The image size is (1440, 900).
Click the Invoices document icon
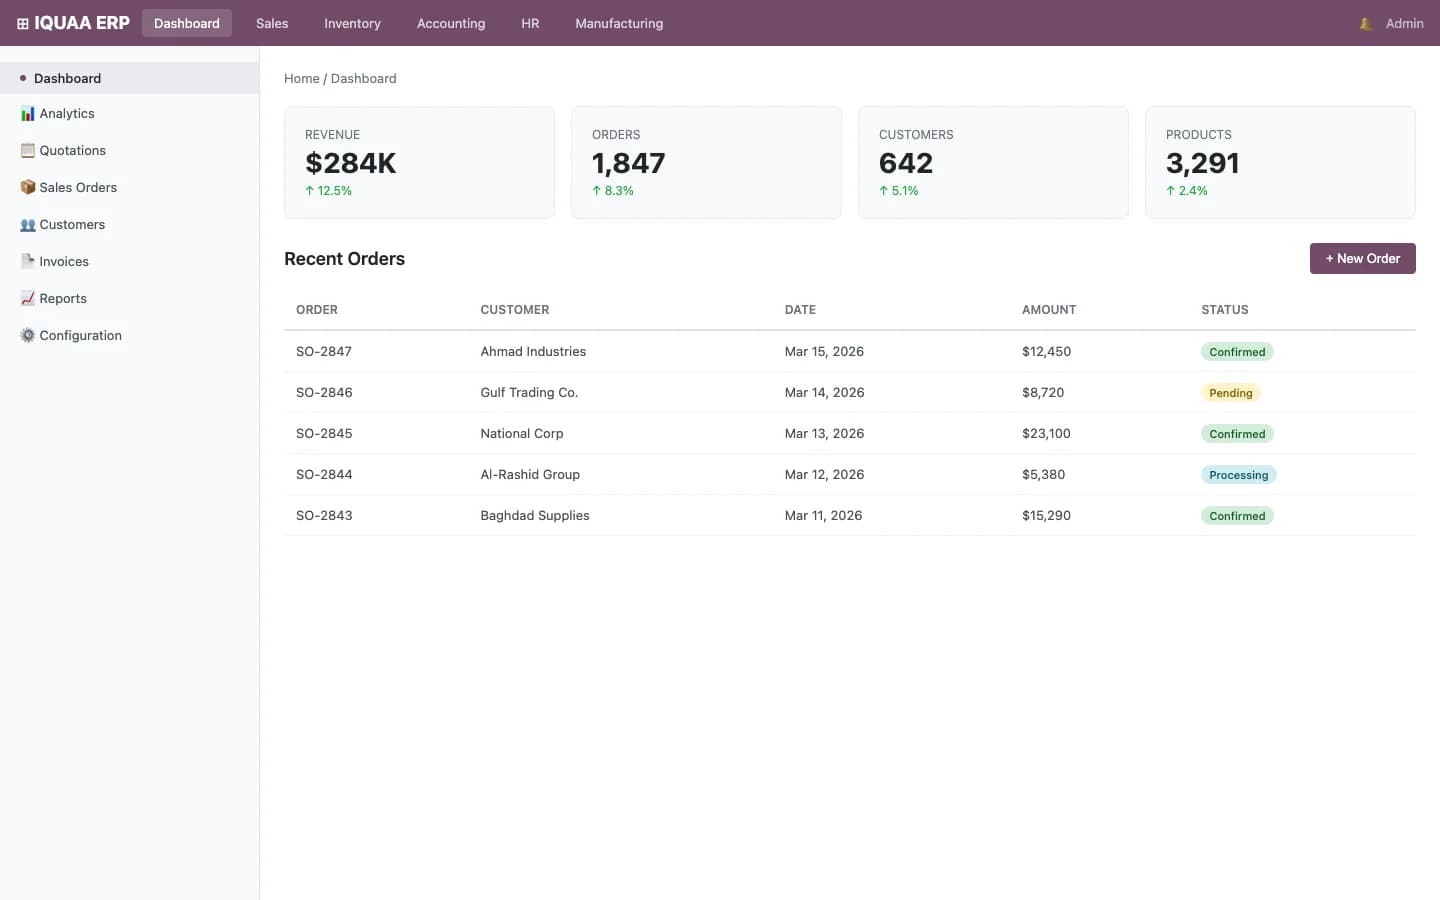27,261
